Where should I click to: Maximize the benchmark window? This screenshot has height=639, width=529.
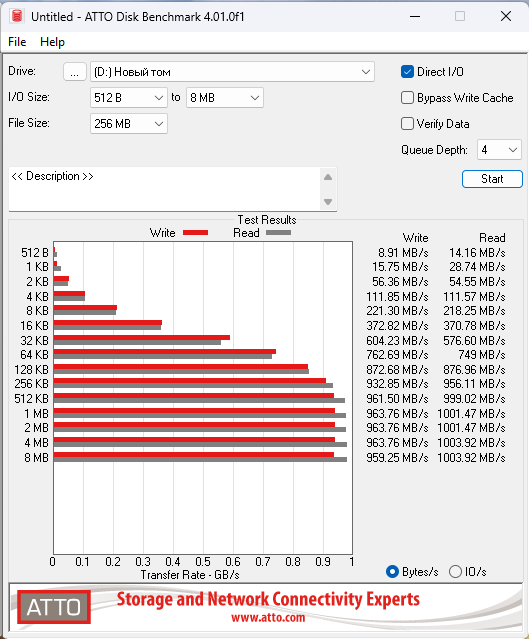click(460, 16)
